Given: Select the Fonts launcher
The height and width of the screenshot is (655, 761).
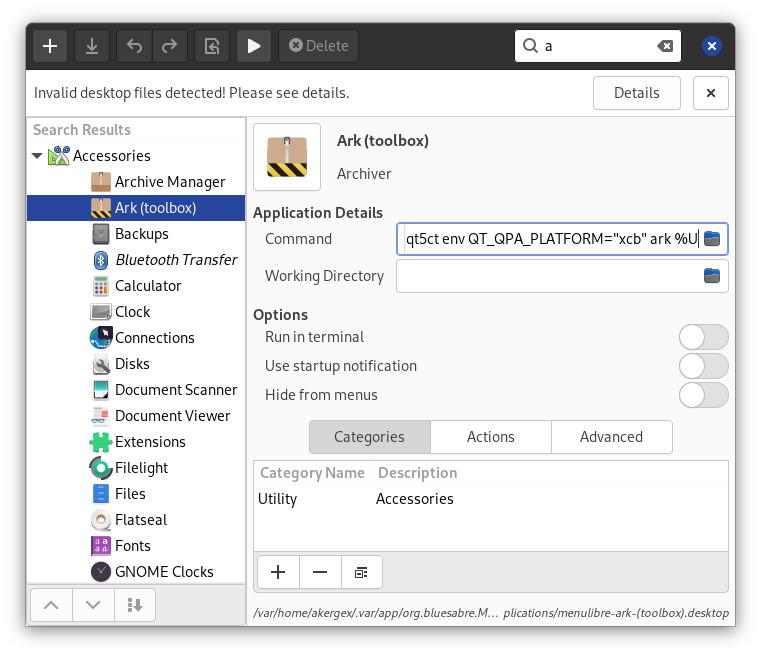Looking at the screenshot, I should 136,546.
